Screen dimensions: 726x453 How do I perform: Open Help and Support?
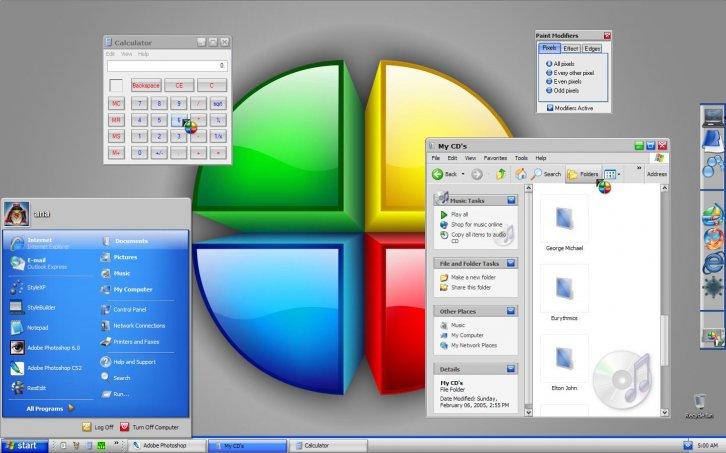point(129,362)
